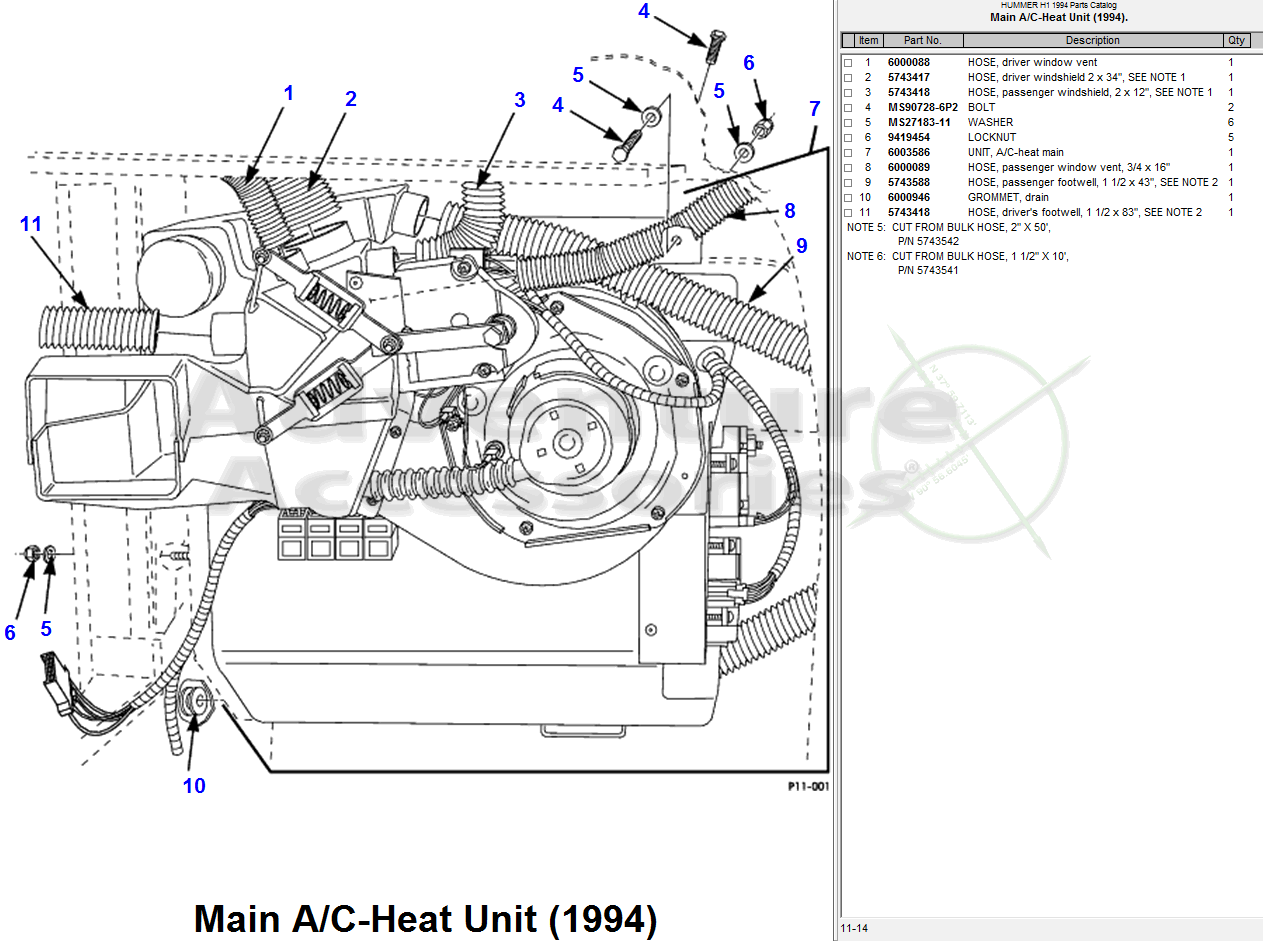The width and height of the screenshot is (1263, 941).
Task: Click the NOTE 5 bulk hose text
Action: pos(949,234)
